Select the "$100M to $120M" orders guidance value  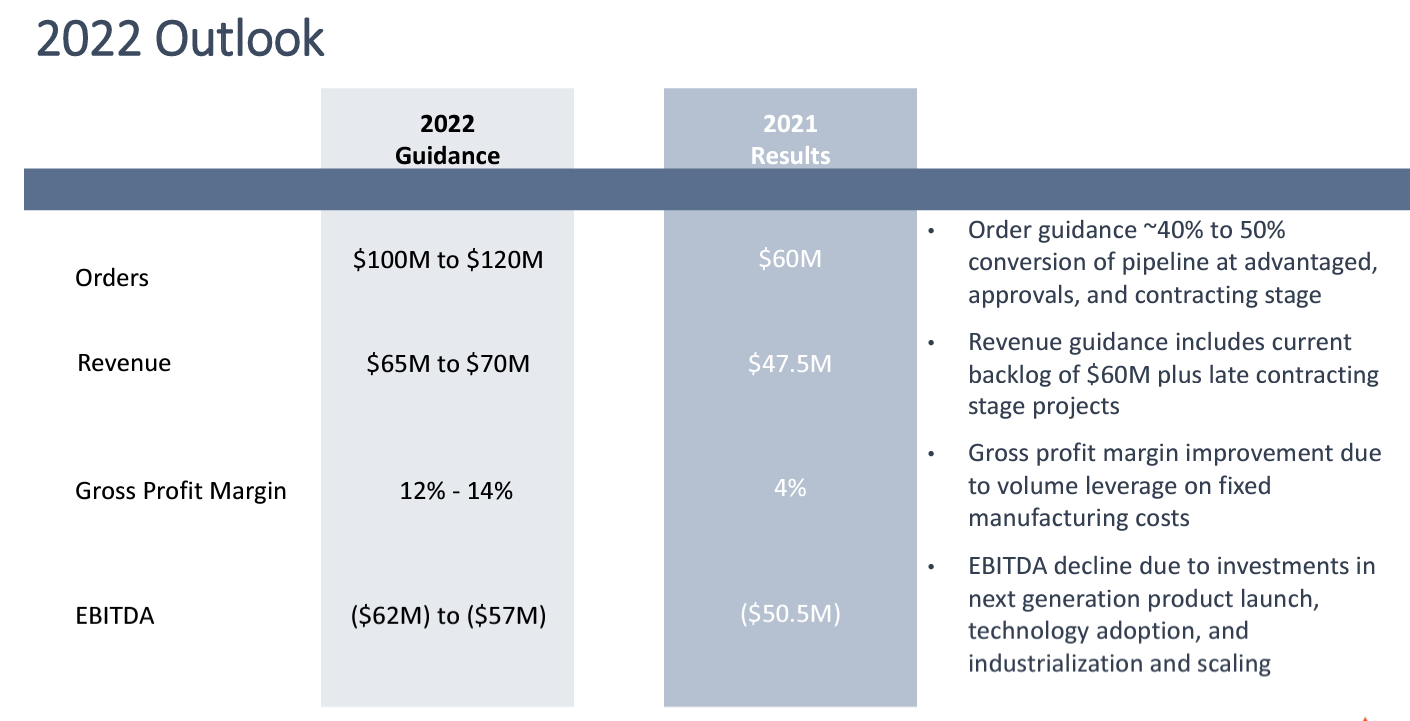(x=448, y=260)
